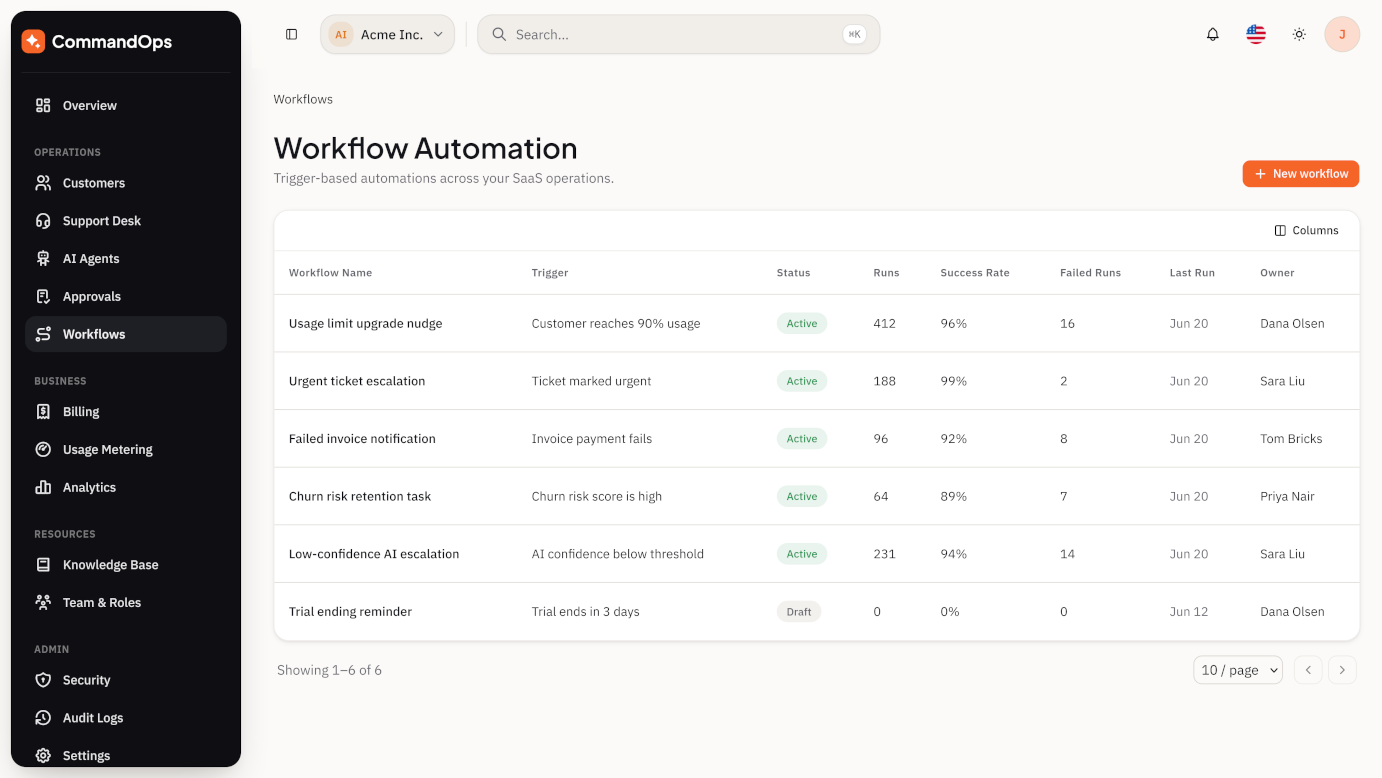Click the Draft status badge
Image resolution: width=1382 pixels, height=778 pixels.
[799, 612]
